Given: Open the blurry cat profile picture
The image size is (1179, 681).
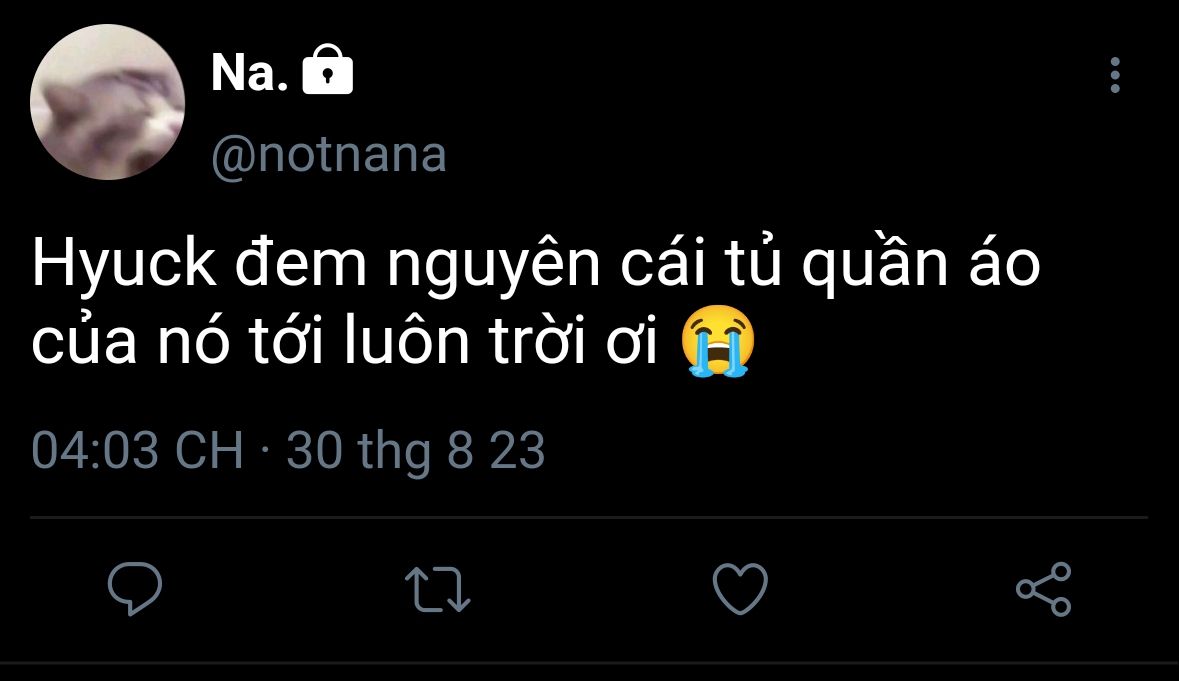Looking at the screenshot, I should (x=108, y=102).
